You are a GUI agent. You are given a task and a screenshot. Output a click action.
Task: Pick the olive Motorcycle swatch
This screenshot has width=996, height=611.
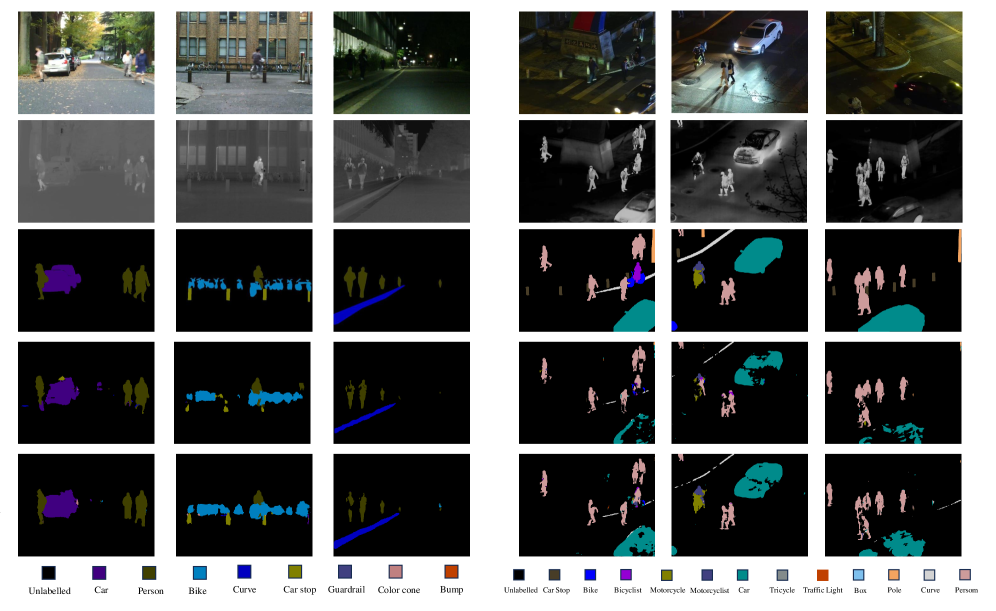666,575
